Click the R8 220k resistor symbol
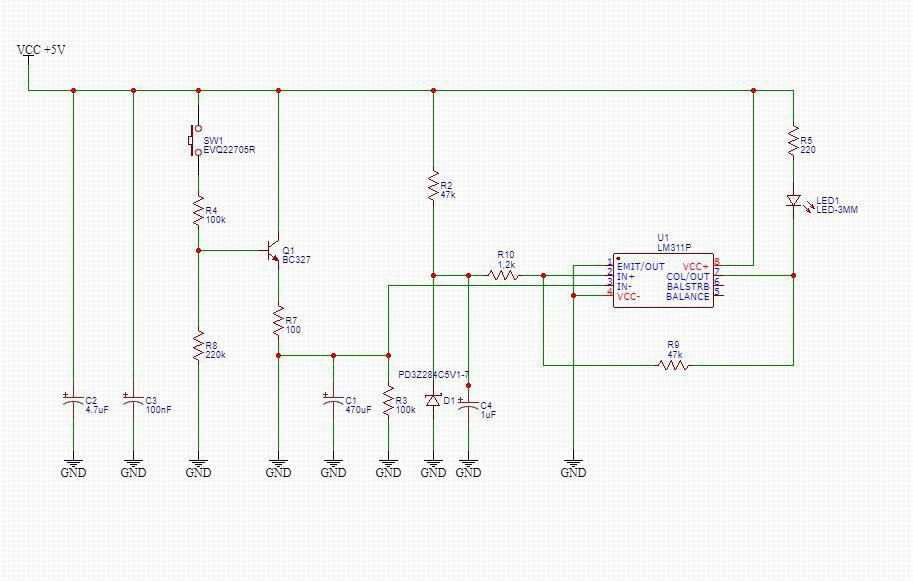 tap(198, 346)
